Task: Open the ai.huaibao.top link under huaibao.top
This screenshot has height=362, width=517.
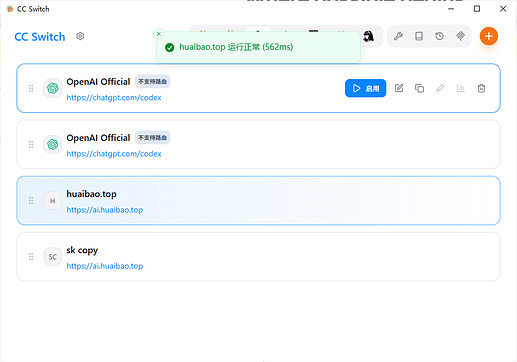Action: [105, 210]
